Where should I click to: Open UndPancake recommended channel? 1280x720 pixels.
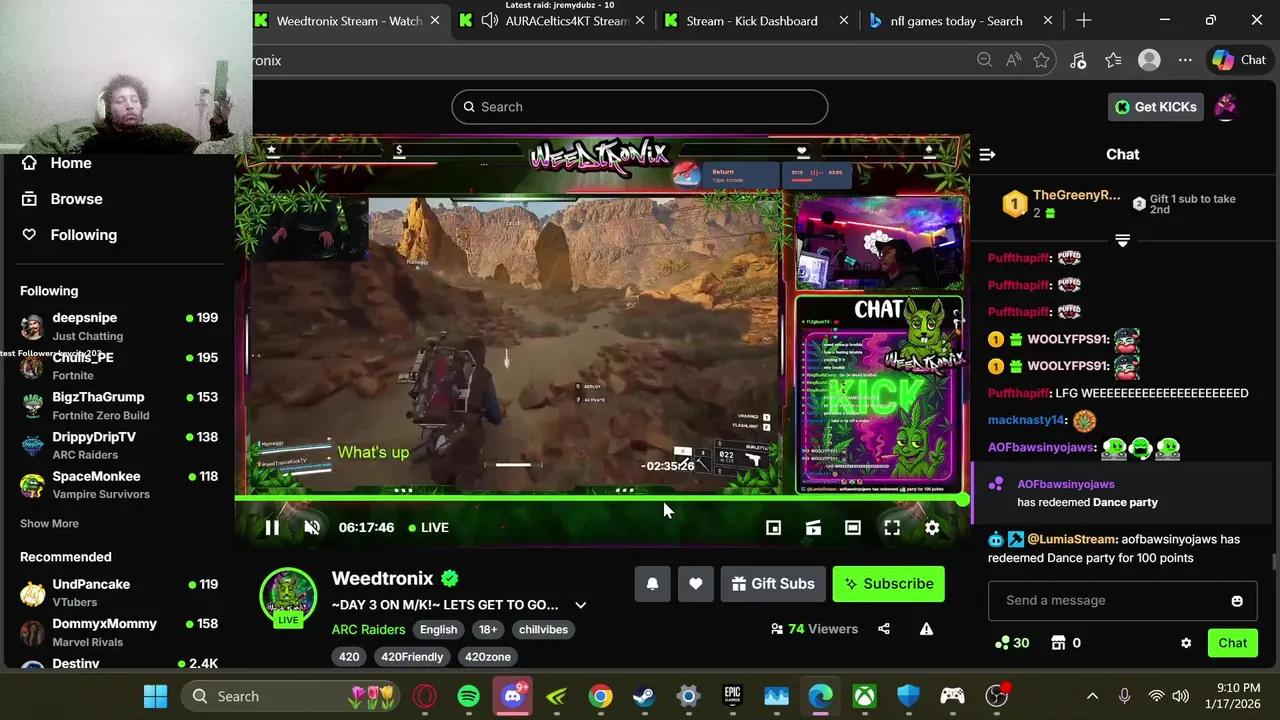click(x=118, y=593)
